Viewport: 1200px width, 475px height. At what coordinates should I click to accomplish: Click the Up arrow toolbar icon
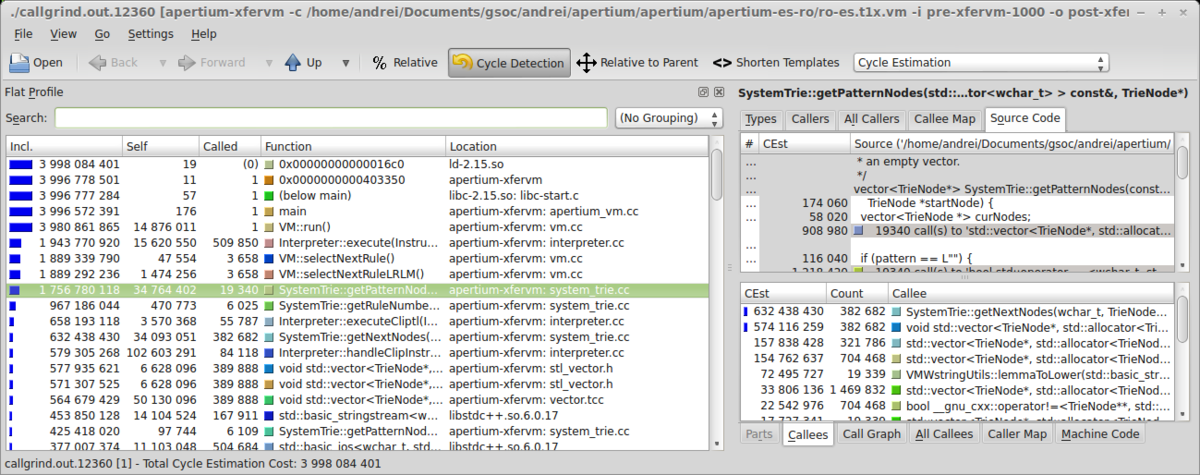[x=293, y=63]
